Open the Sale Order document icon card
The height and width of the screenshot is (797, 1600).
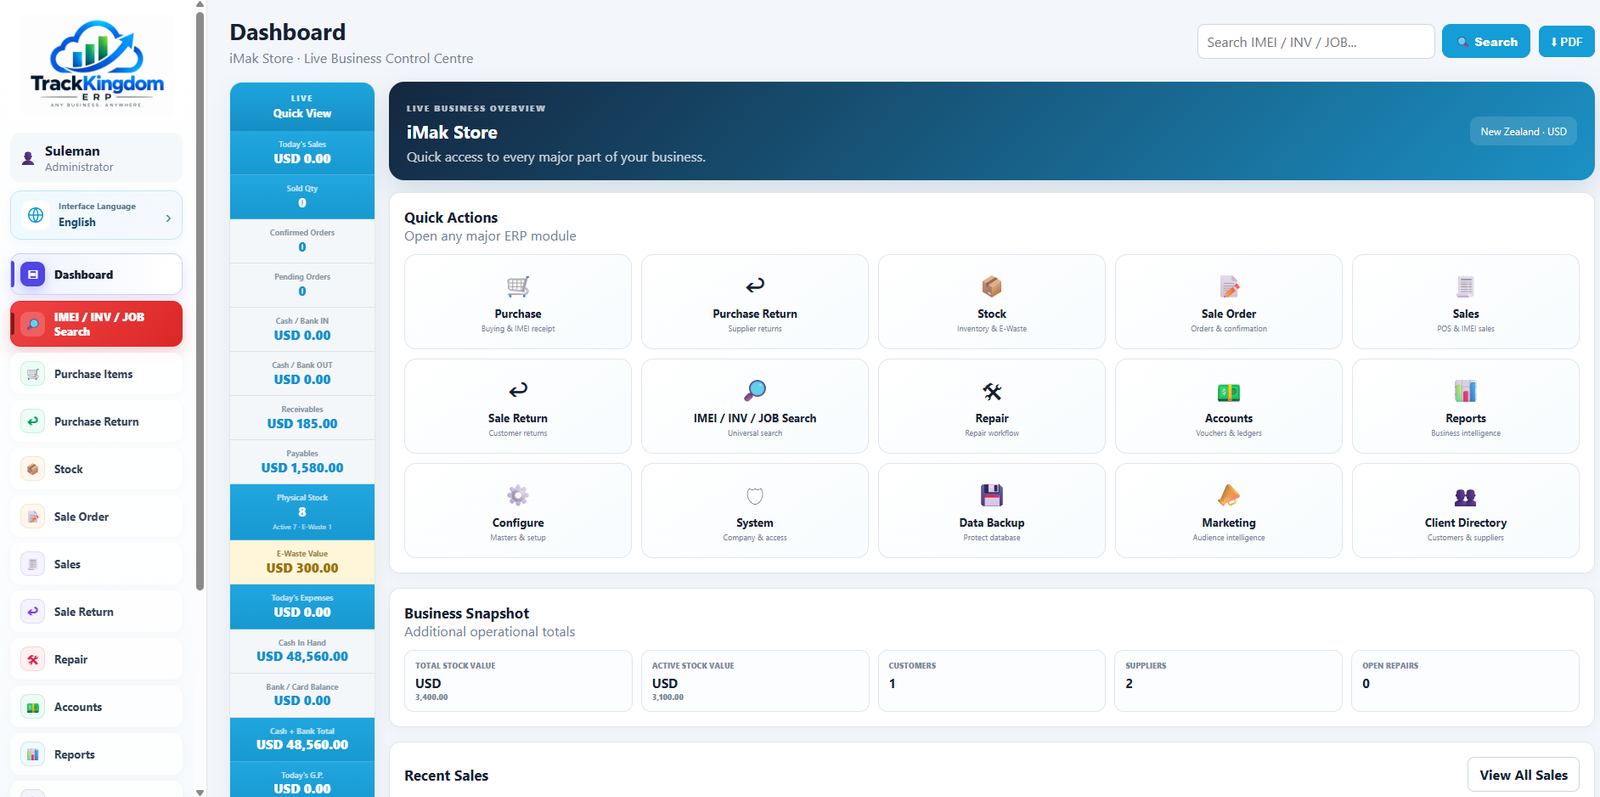pos(1229,286)
